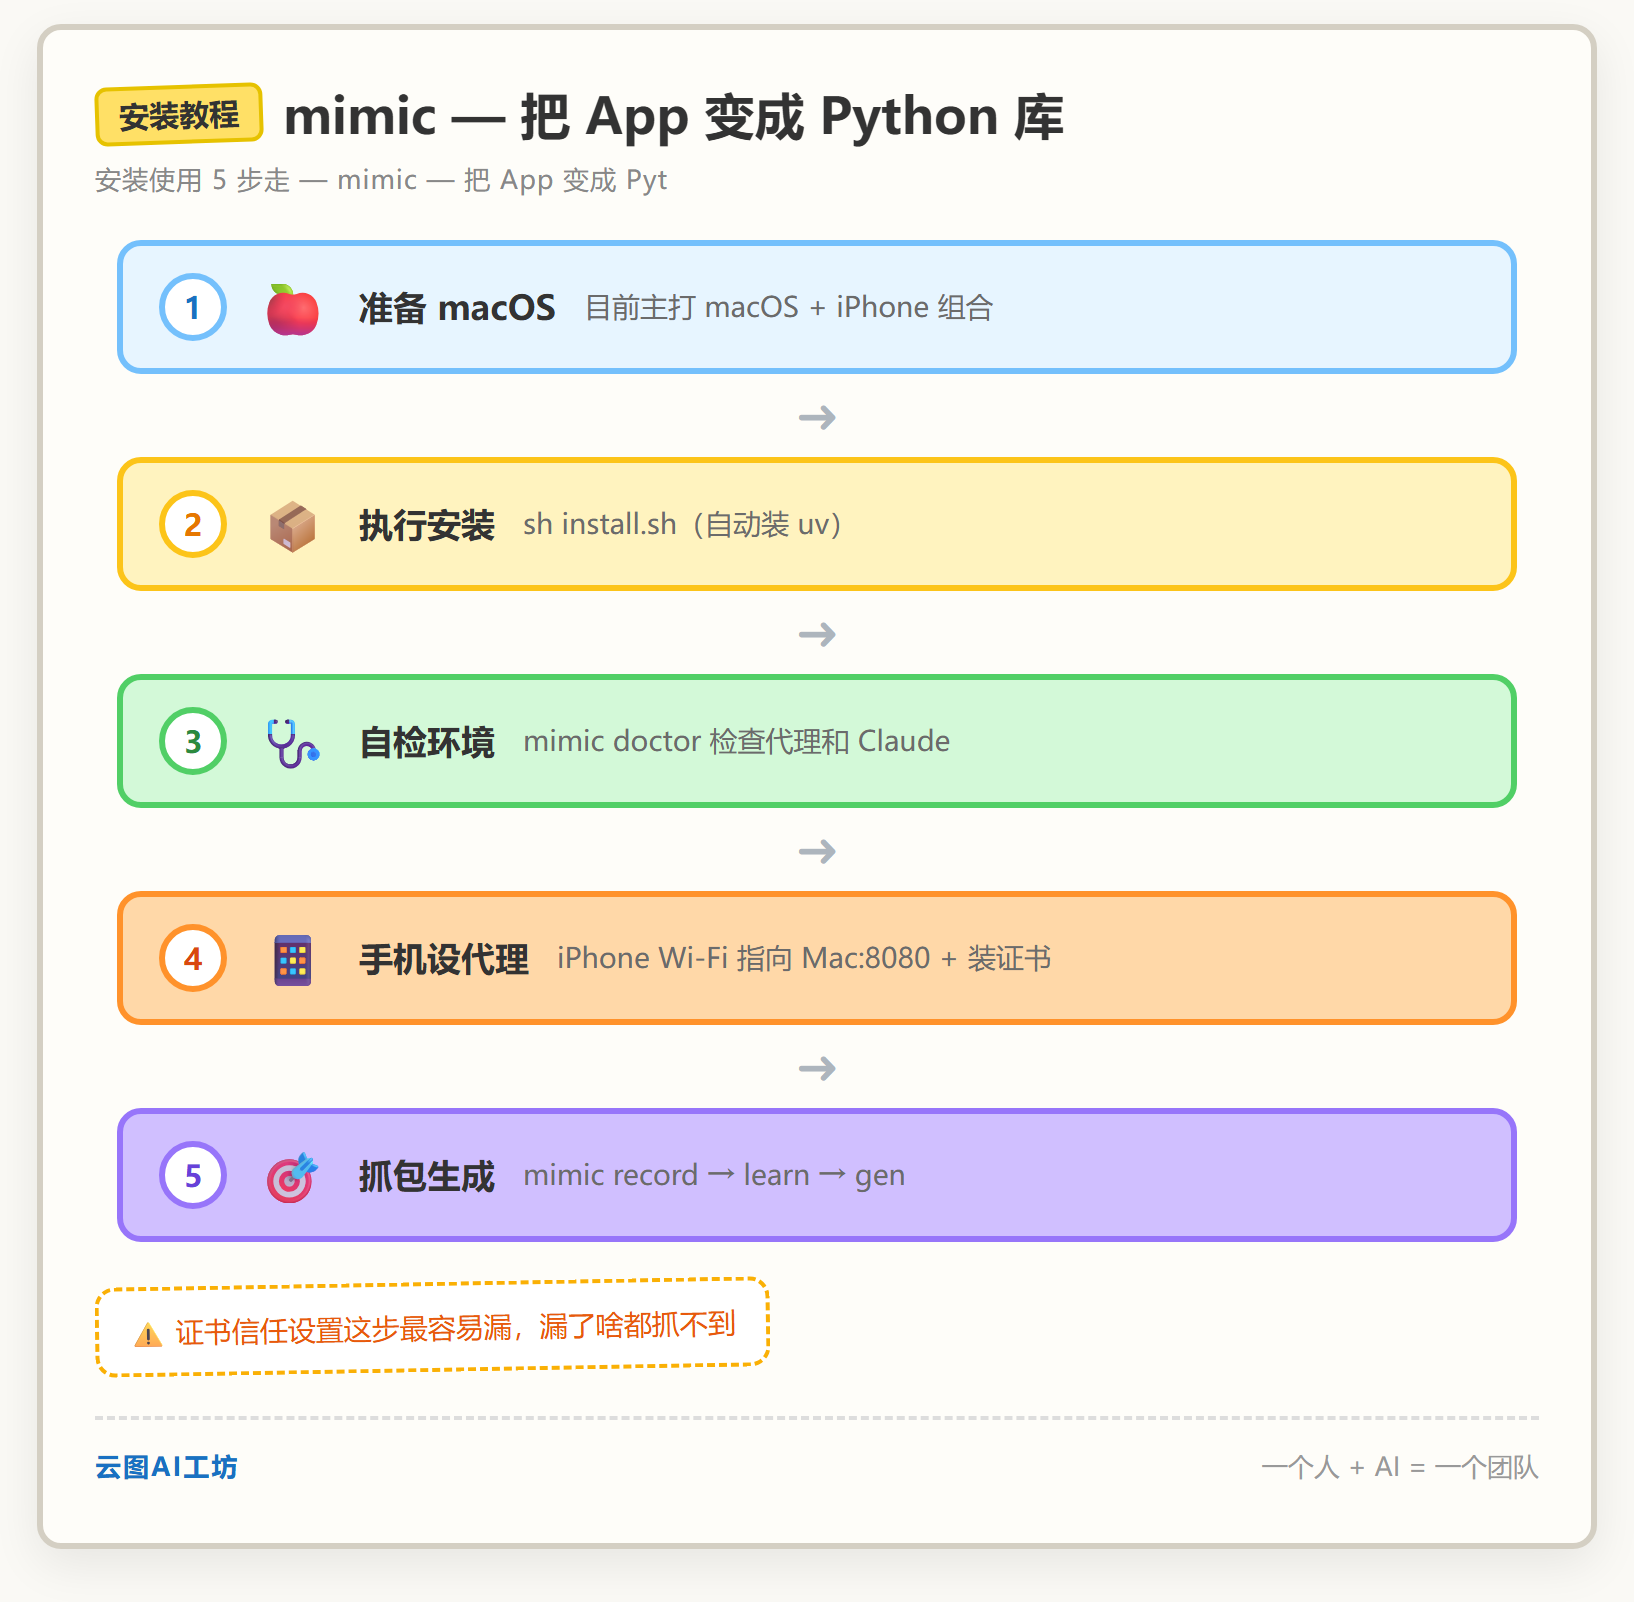The height and width of the screenshot is (1602, 1634).
Task: Click the heading 执行安装
Action: 427,525
